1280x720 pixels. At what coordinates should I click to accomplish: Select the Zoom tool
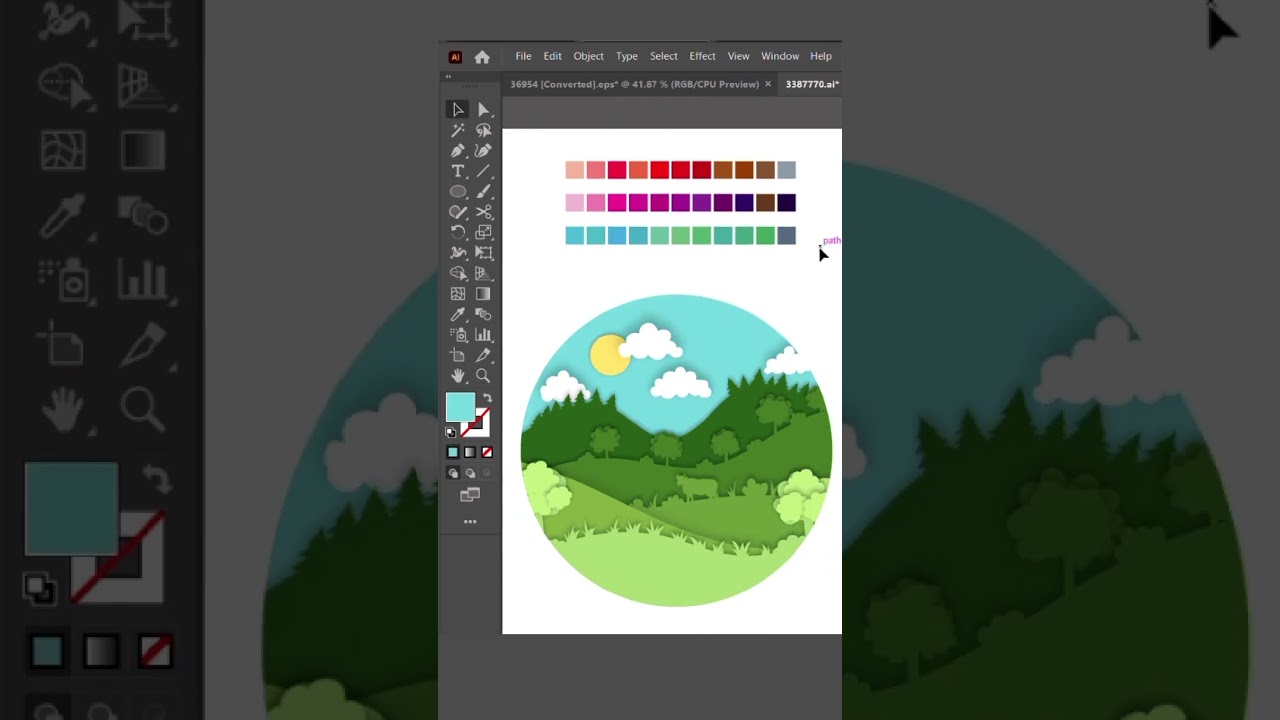[x=484, y=376]
